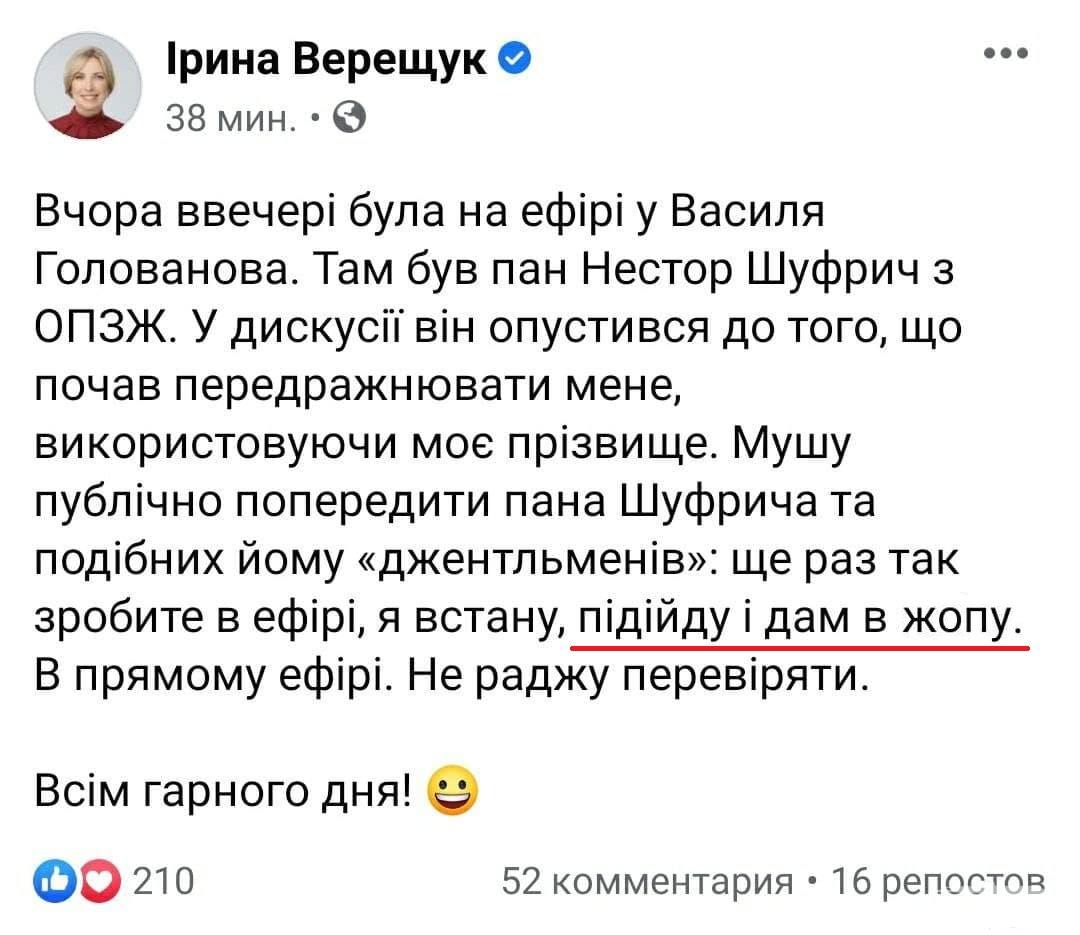Image resolution: width=1080 pixels, height=935 pixels.
Task: Open the "38 мин." post timestamp
Action: 231,119
